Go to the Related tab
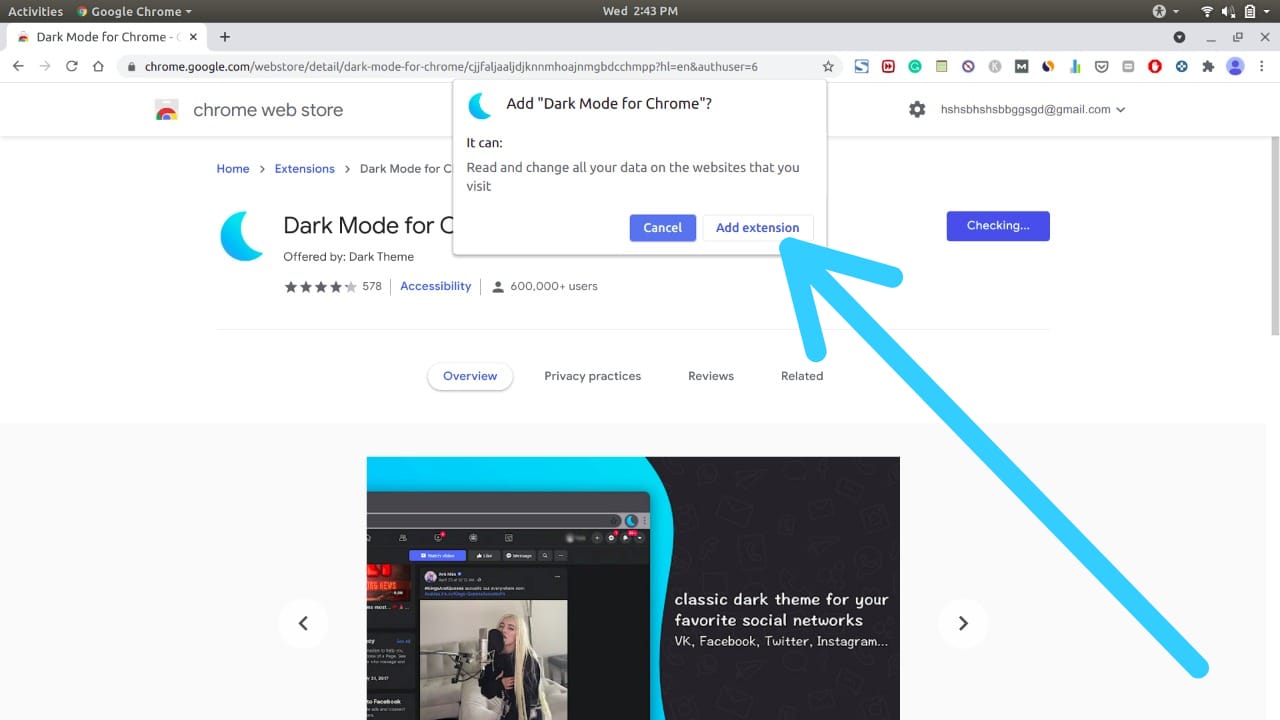 [802, 376]
